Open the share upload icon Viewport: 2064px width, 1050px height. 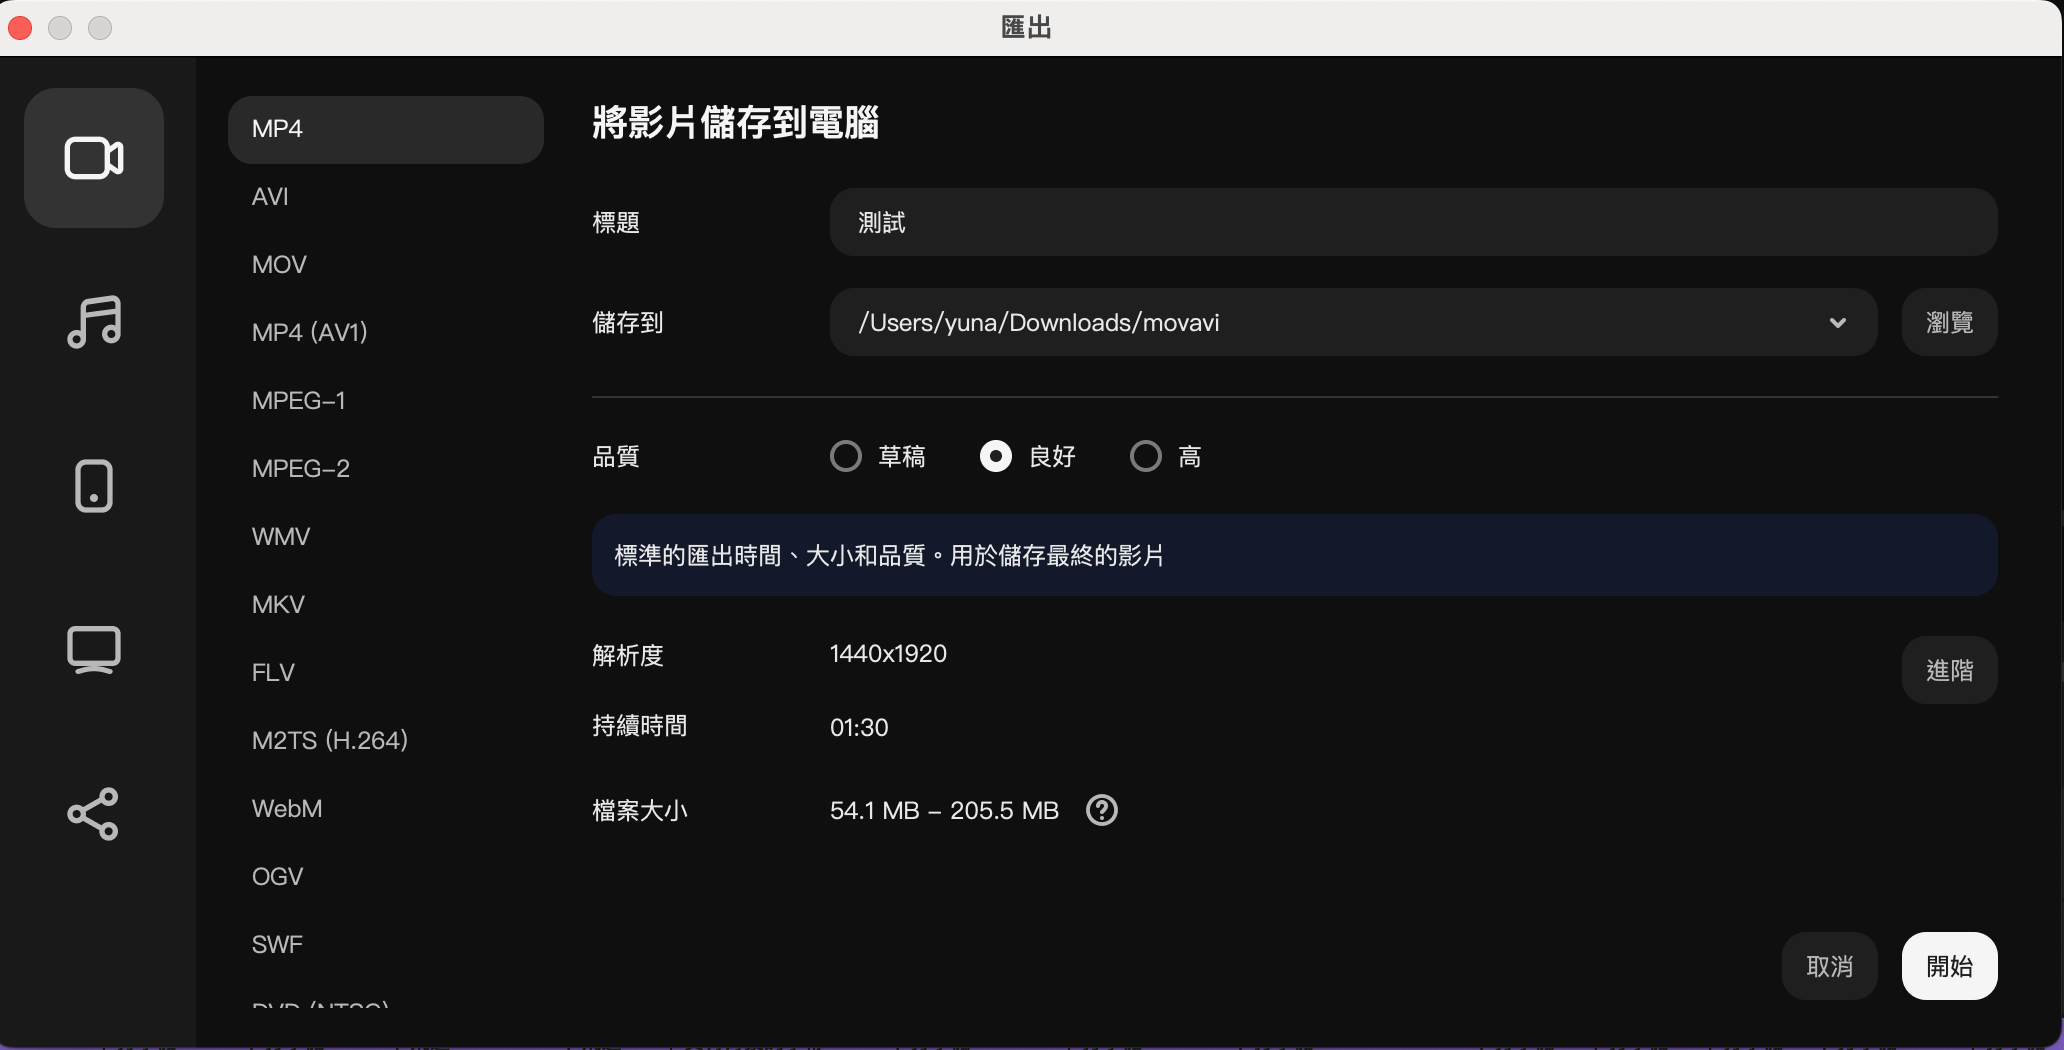[x=94, y=814]
